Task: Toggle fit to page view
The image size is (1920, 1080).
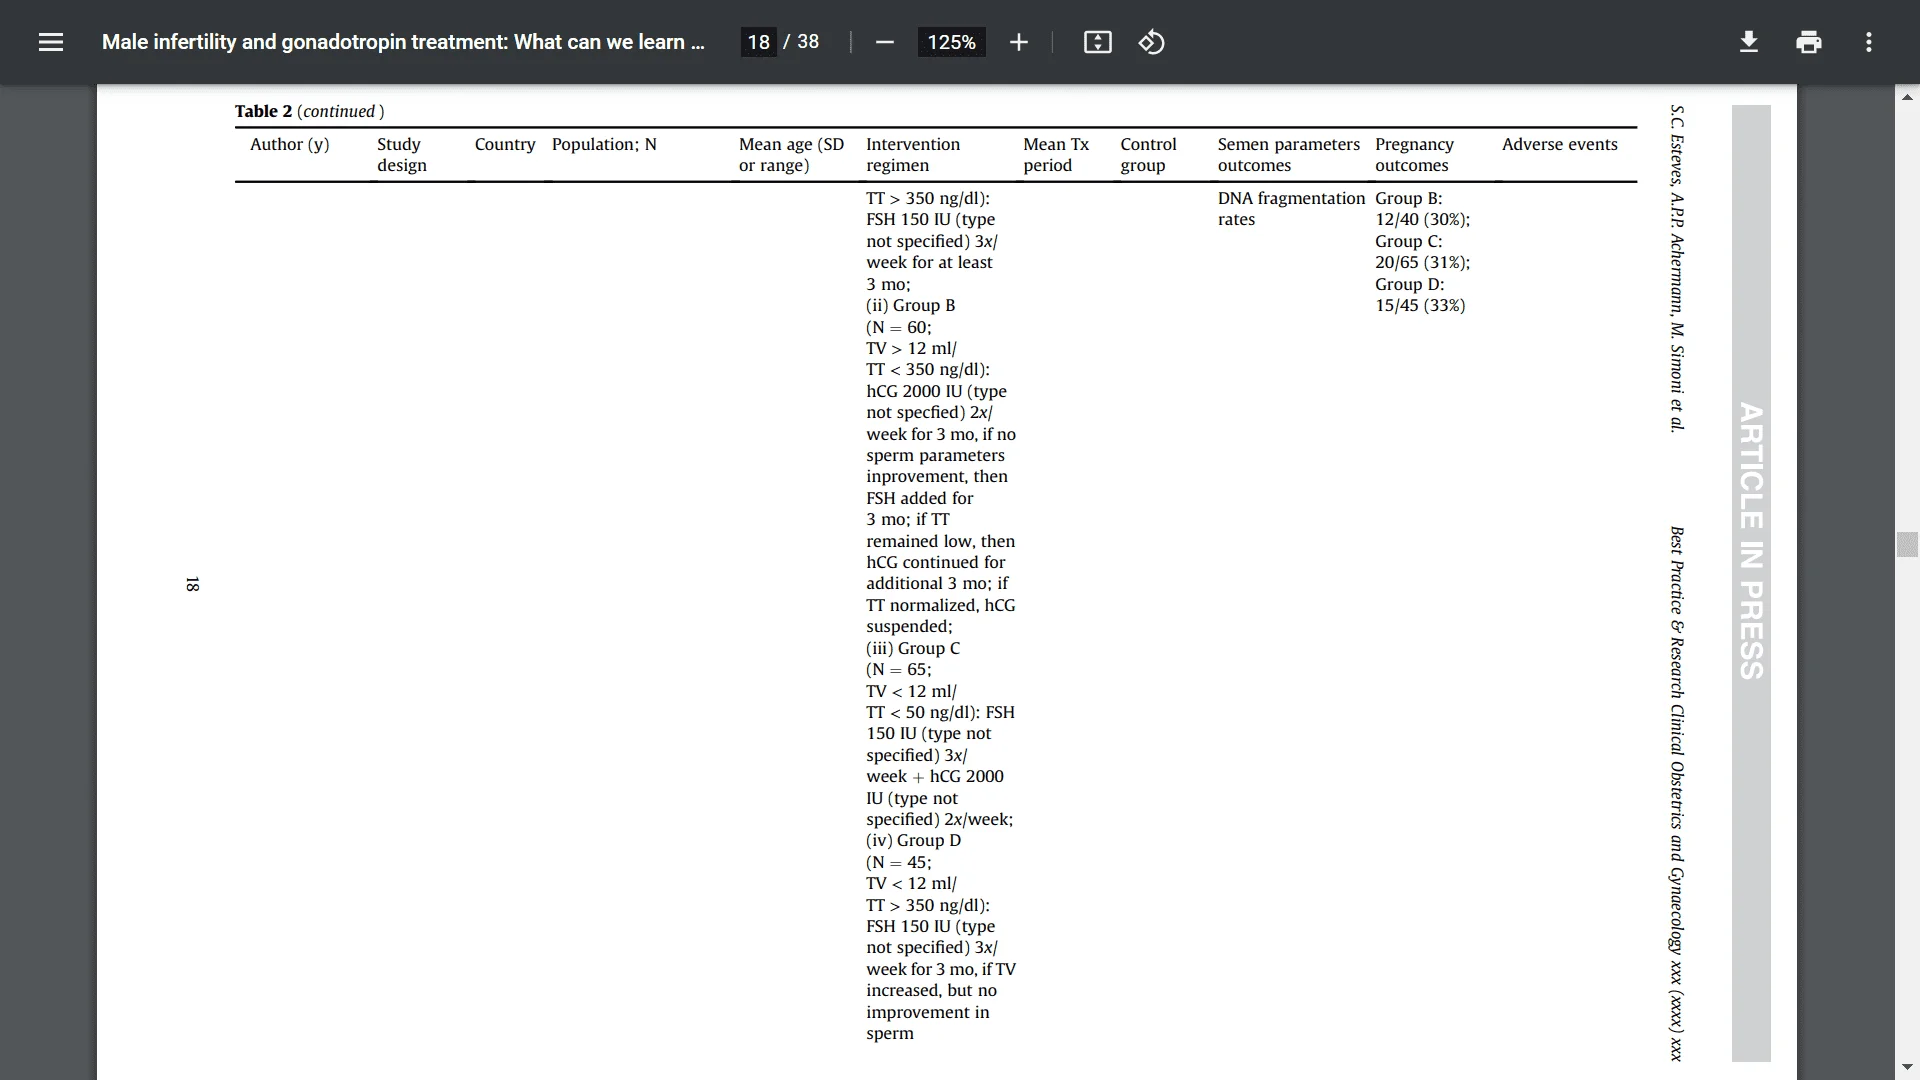Action: click(x=1097, y=42)
